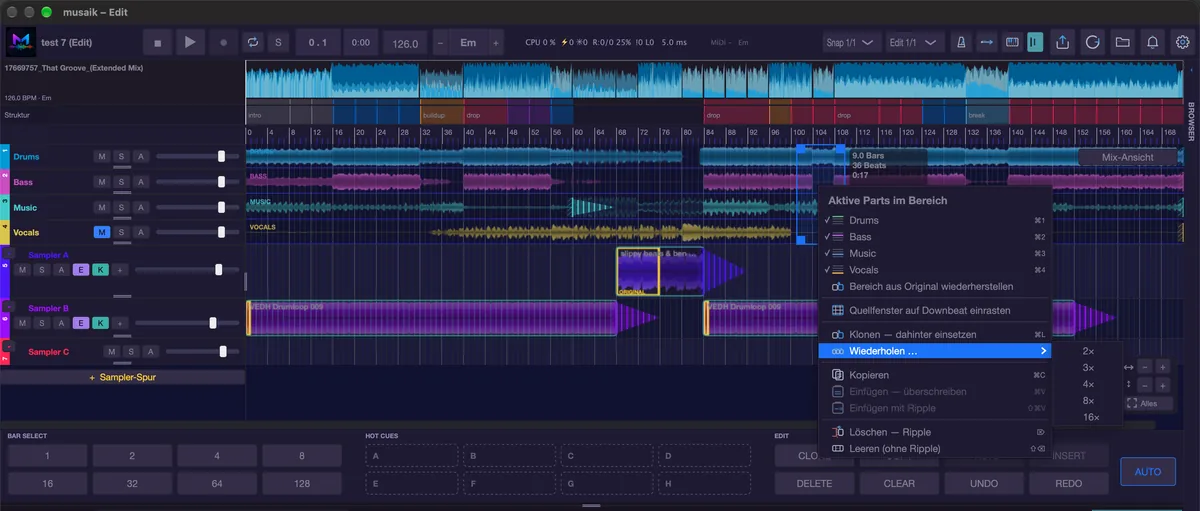Raise key with plus next to Em
Screen dimensions: 1200x511
[495, 43]
